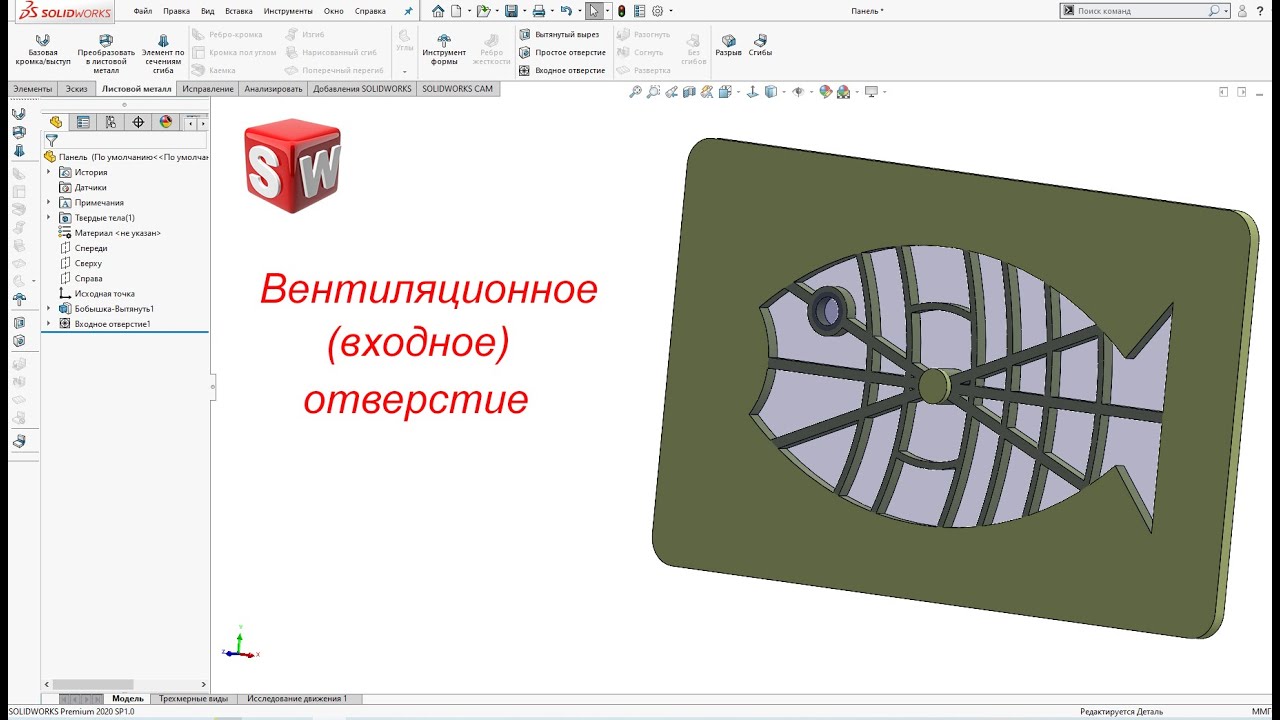1280x720 pixels.
Task: Select the Вытянутый вырез command
Action: 559,34
